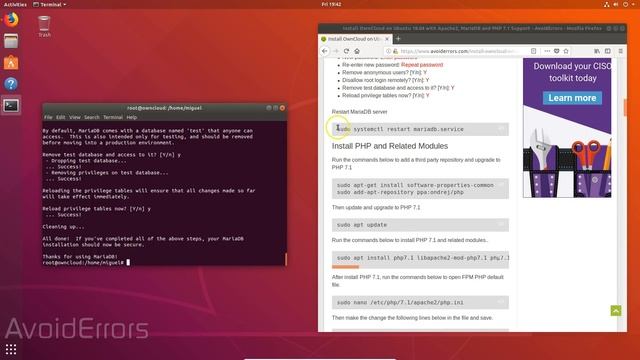This screenshot has width=640, height=360.
Task: Click the Learn more ad button
Action: (x=572, y=98)
